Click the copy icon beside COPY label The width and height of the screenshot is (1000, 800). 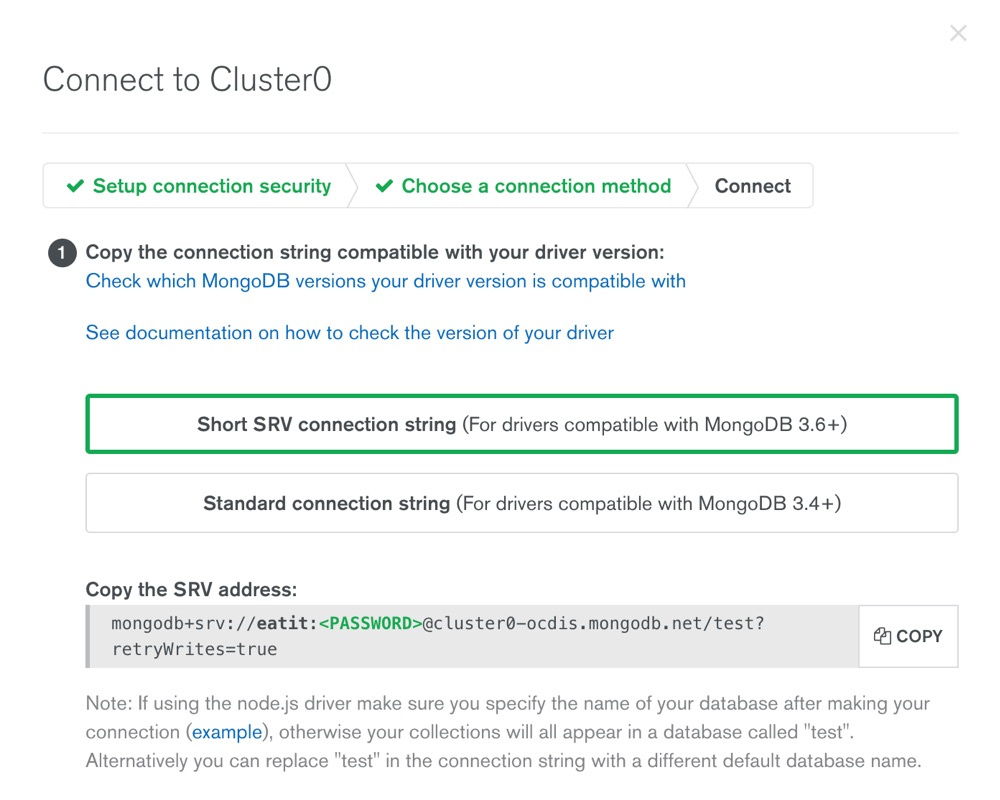(881, 636)
